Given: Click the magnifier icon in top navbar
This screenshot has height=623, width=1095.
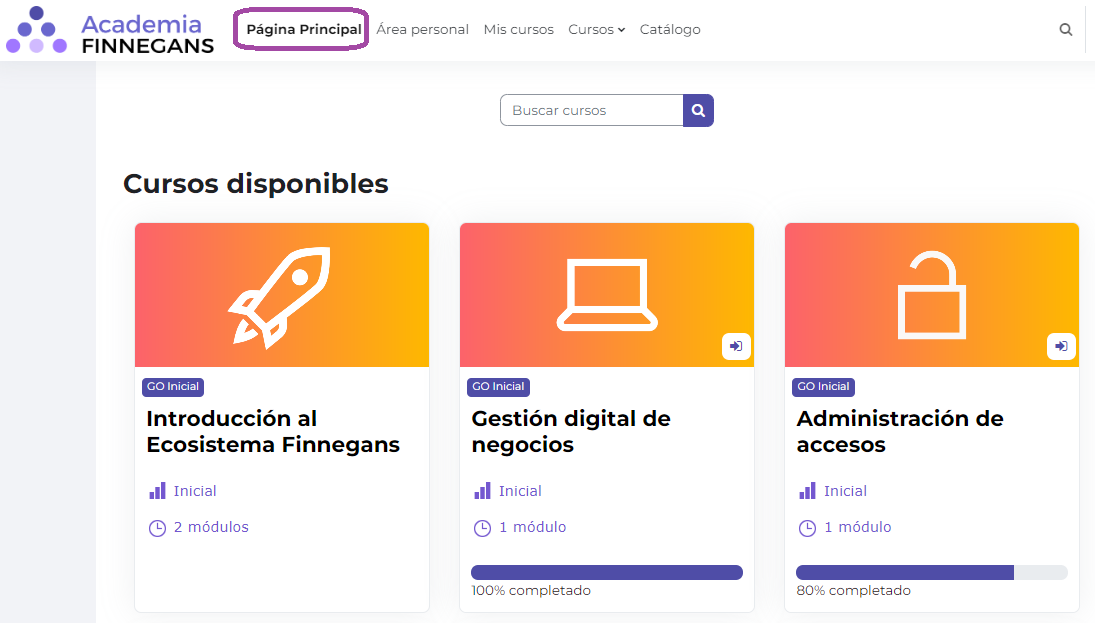Looking at the screenshot, I should pyautogui.click(x=1065, y=30).
